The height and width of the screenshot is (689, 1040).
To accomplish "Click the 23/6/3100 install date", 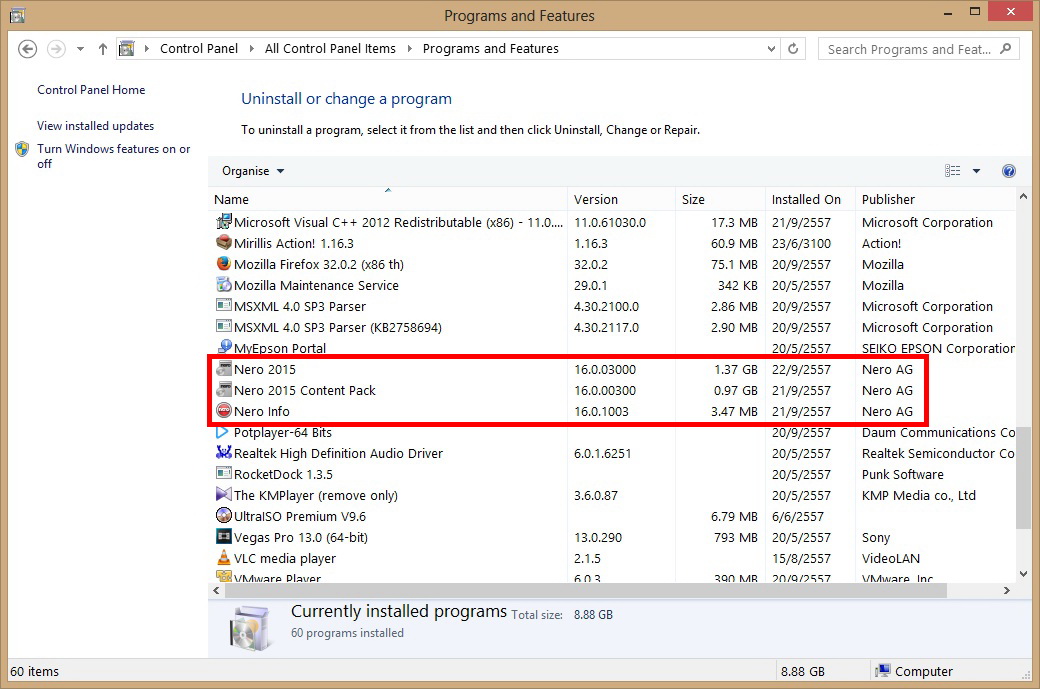I will coord(801,243).
